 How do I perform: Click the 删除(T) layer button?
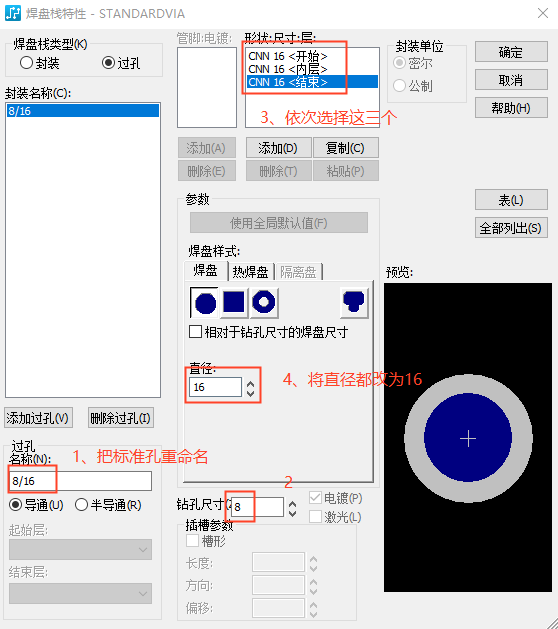coord(278,171)
